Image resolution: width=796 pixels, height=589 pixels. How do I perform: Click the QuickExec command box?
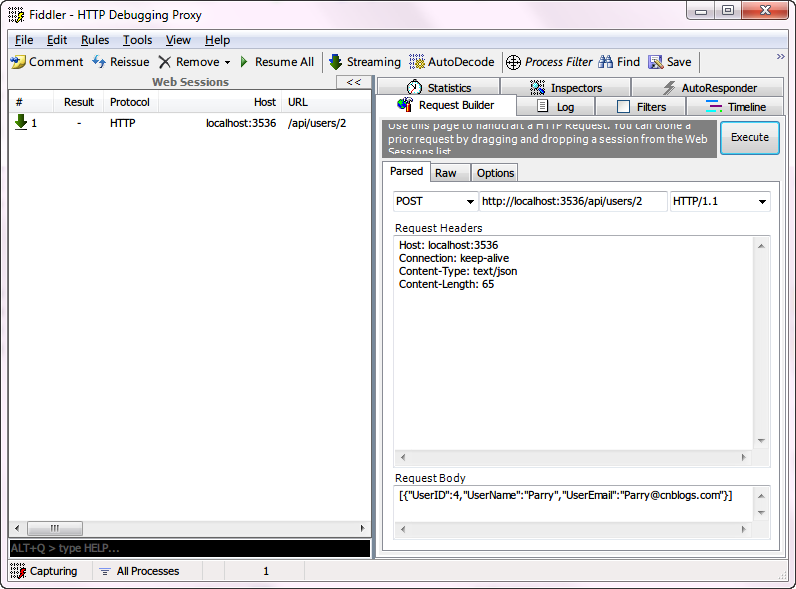click(190, 548)
